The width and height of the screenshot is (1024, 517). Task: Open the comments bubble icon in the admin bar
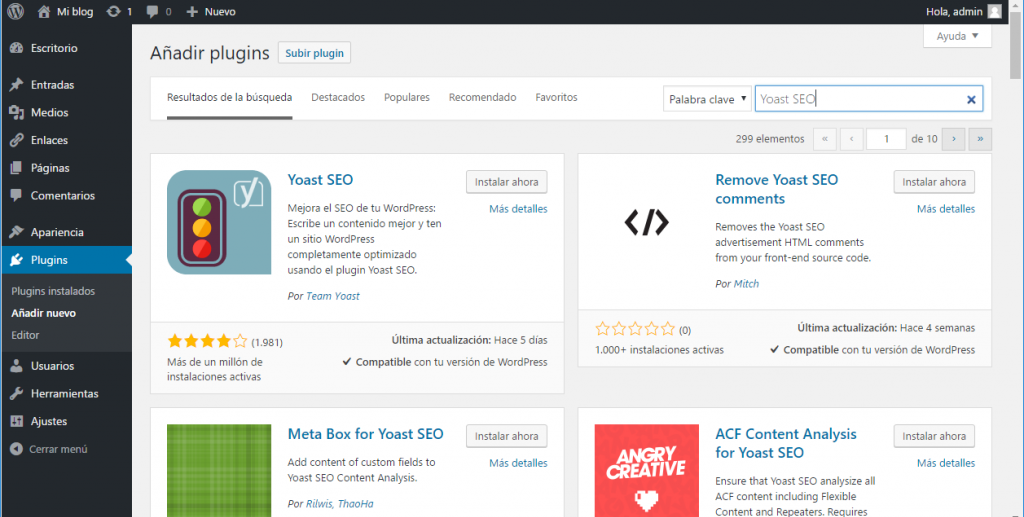coord(152,12)
